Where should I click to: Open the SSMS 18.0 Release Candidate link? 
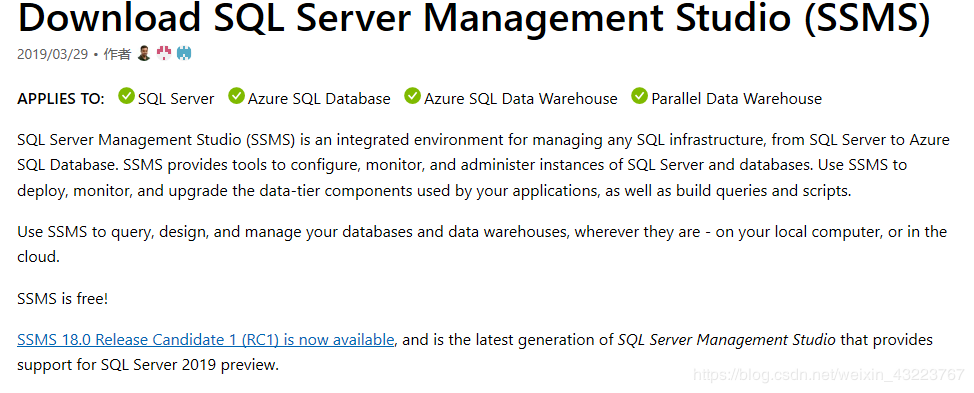point(206,340)
